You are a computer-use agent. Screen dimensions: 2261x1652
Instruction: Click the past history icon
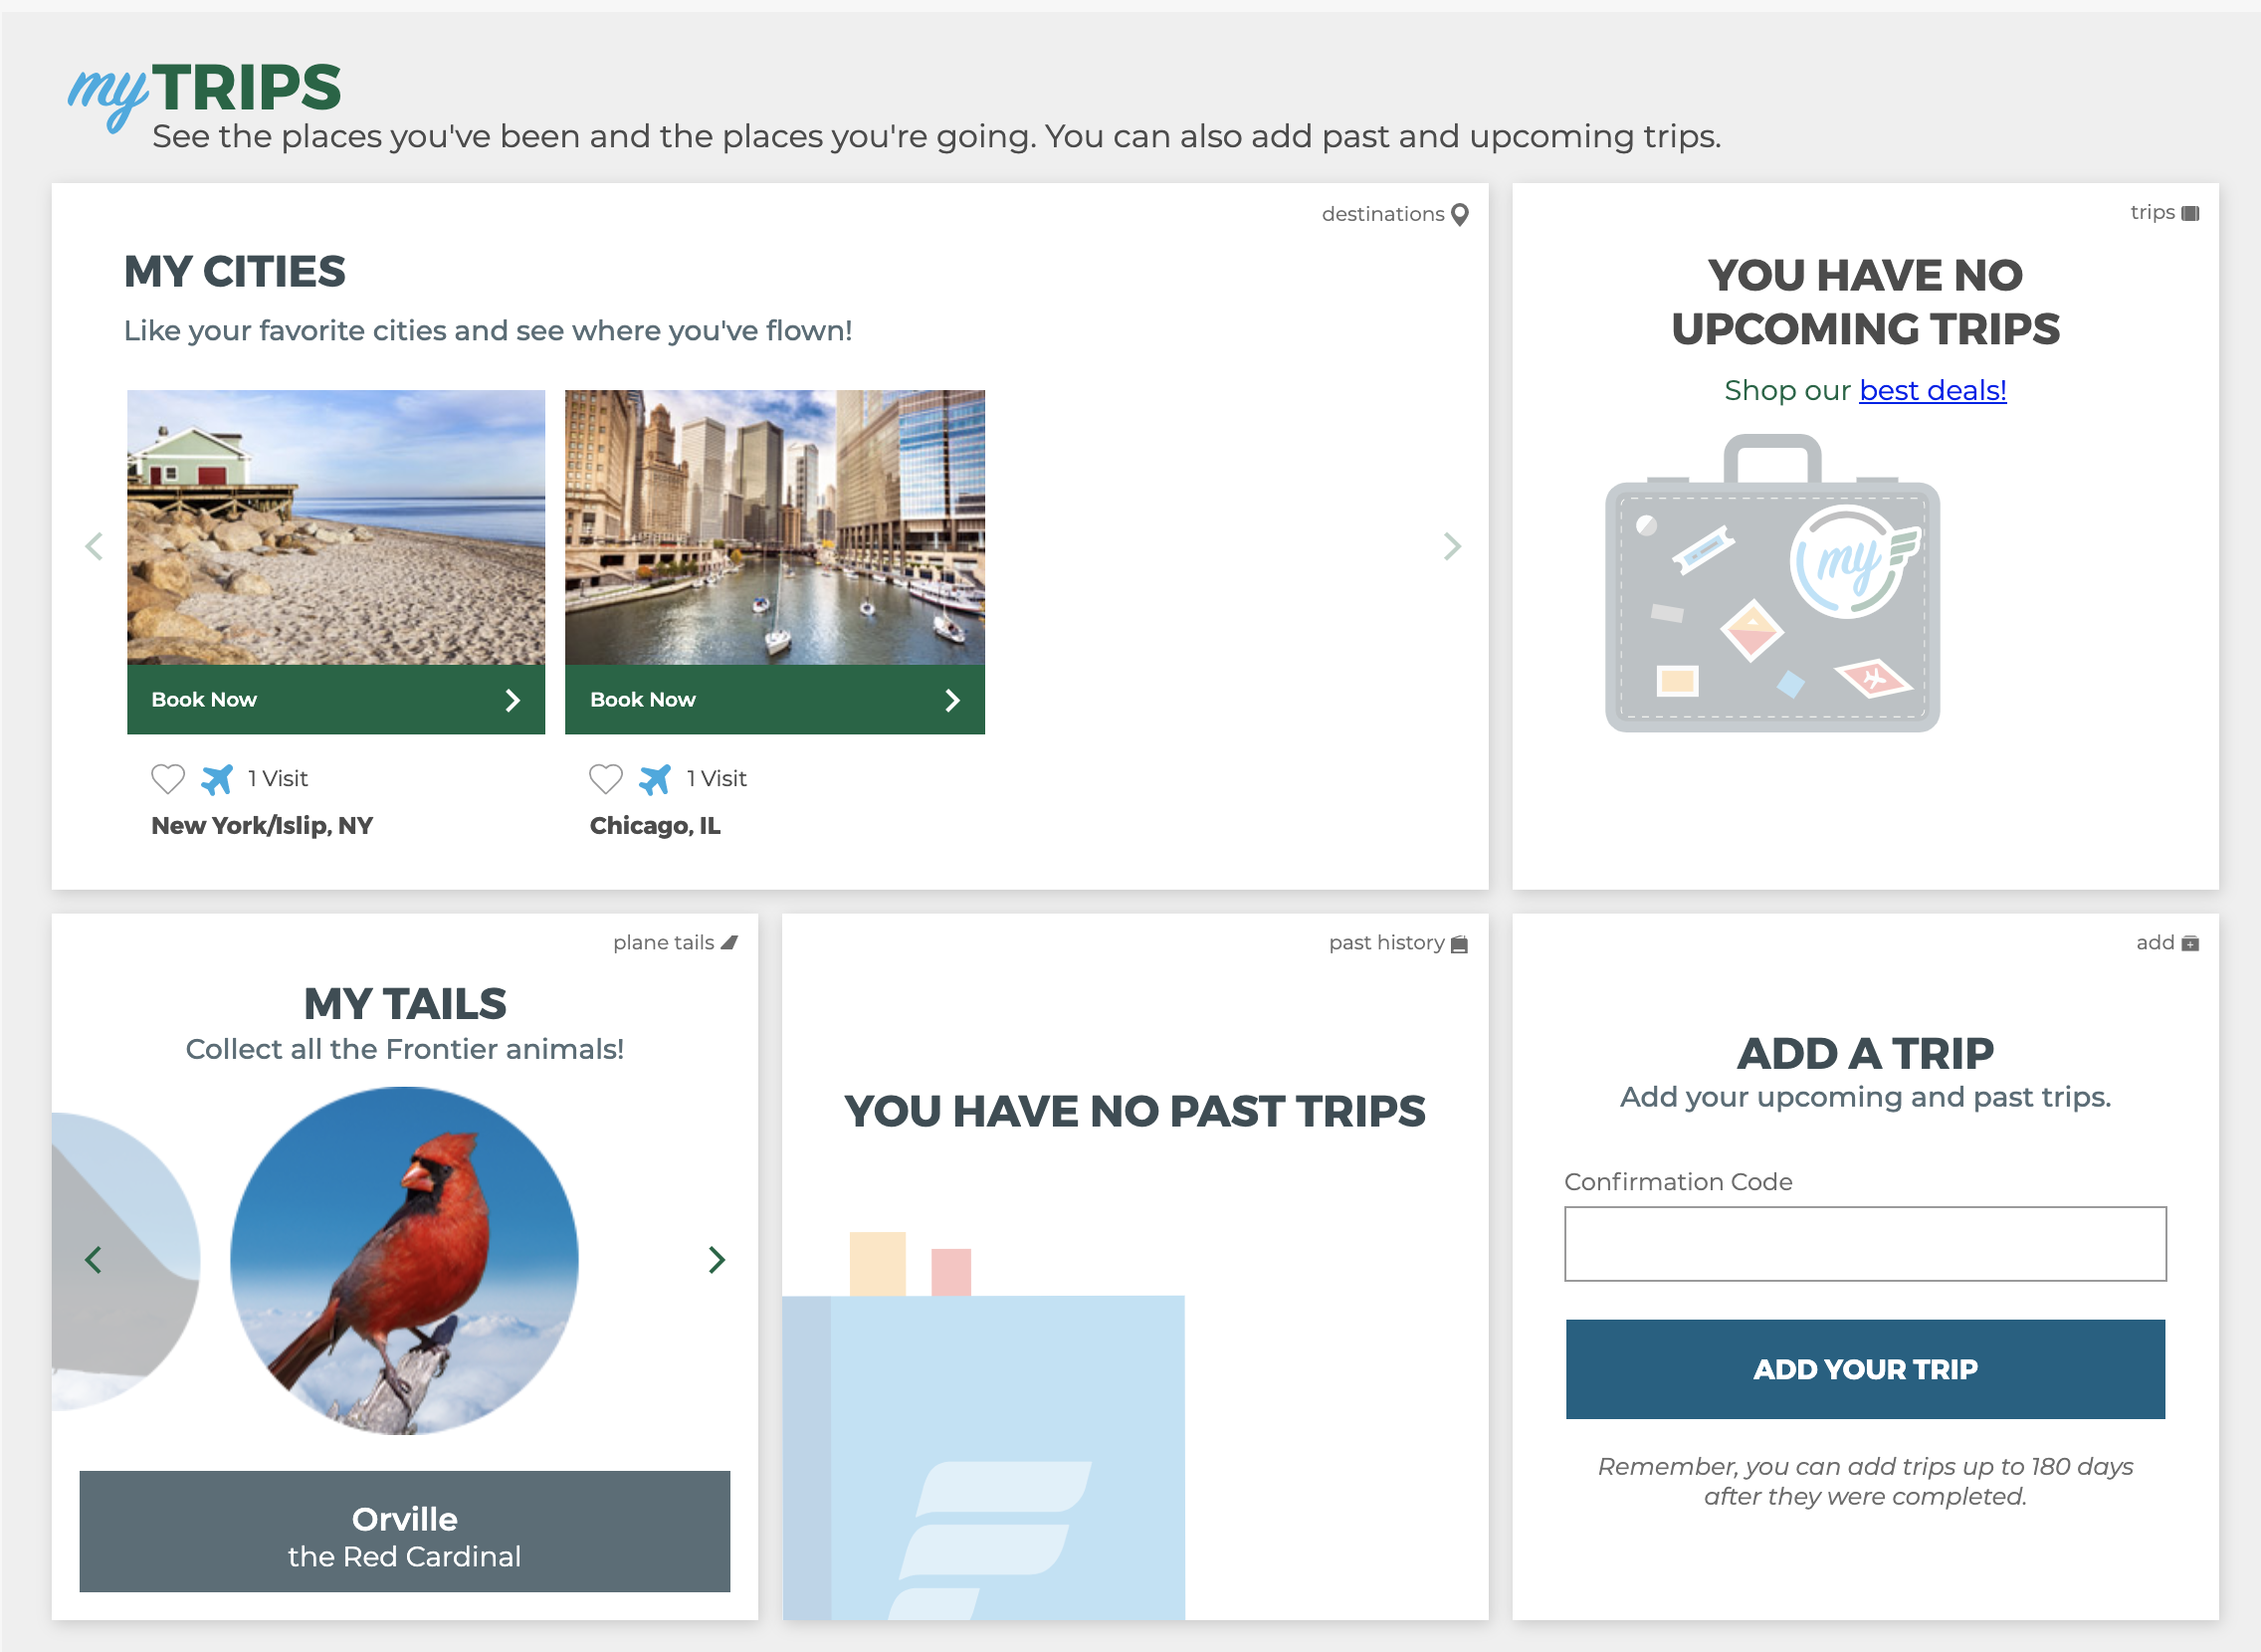click(1459, 944)
